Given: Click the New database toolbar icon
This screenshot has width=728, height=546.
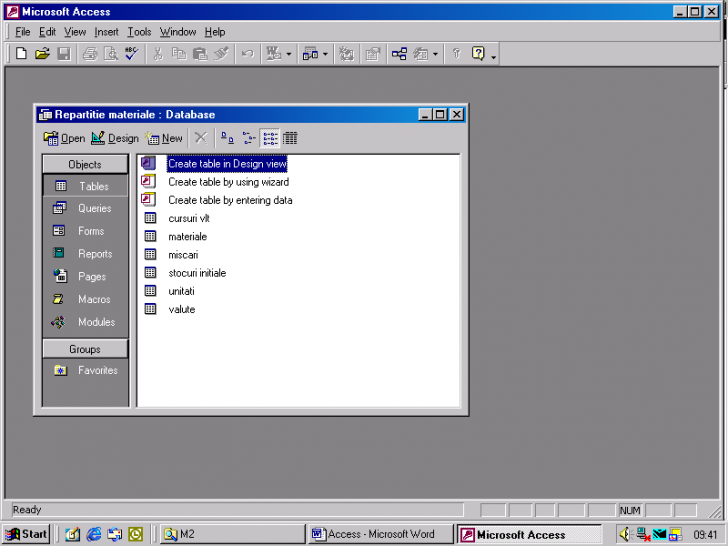Looking at the screenshot, I should pos(21,54).
